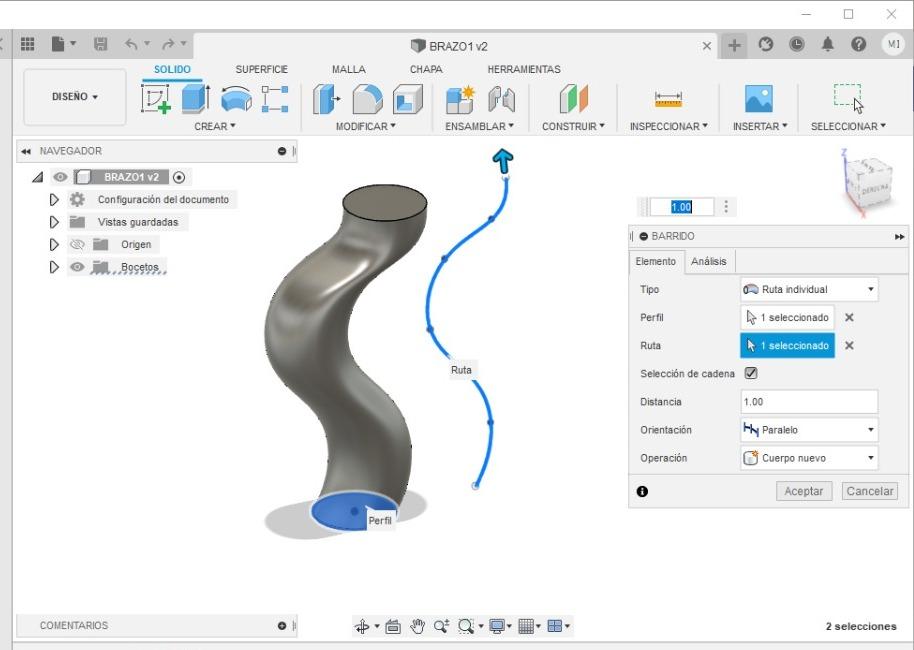The width and height of the screenshot is (914, 650).
Task: Click the Undo arrow
Action: point(131,44)
